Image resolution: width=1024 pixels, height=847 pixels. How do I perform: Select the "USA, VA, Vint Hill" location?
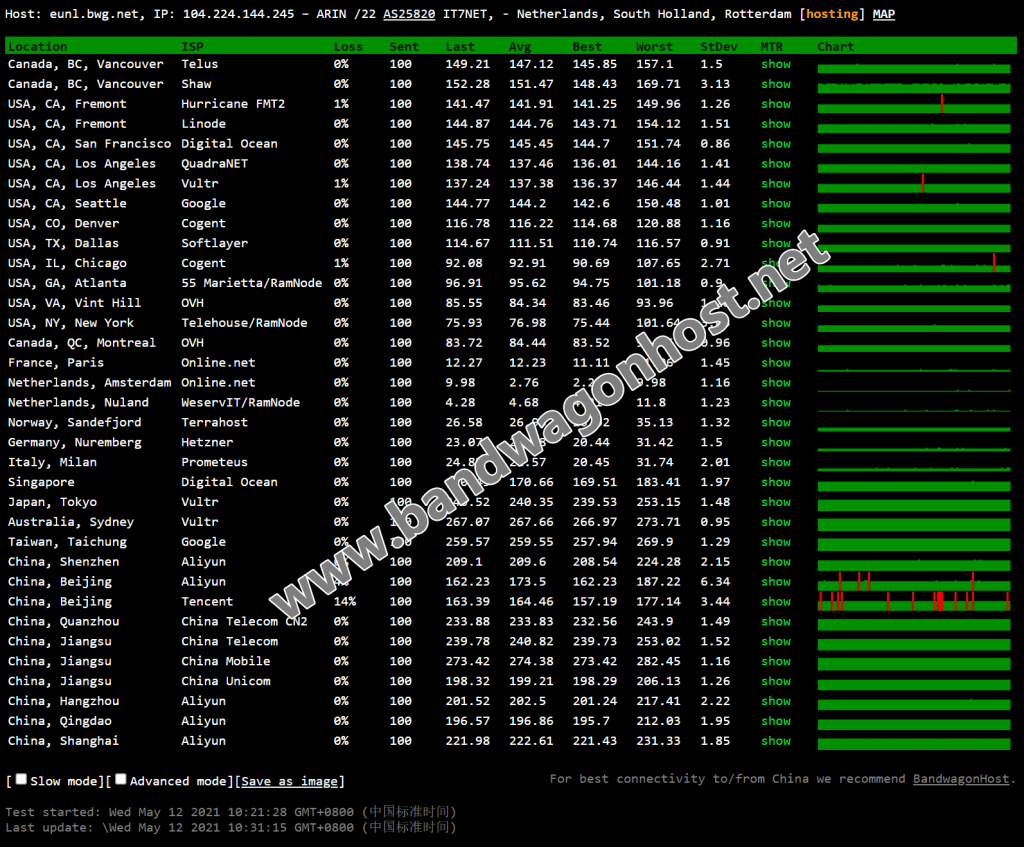[x=74, y=303]
